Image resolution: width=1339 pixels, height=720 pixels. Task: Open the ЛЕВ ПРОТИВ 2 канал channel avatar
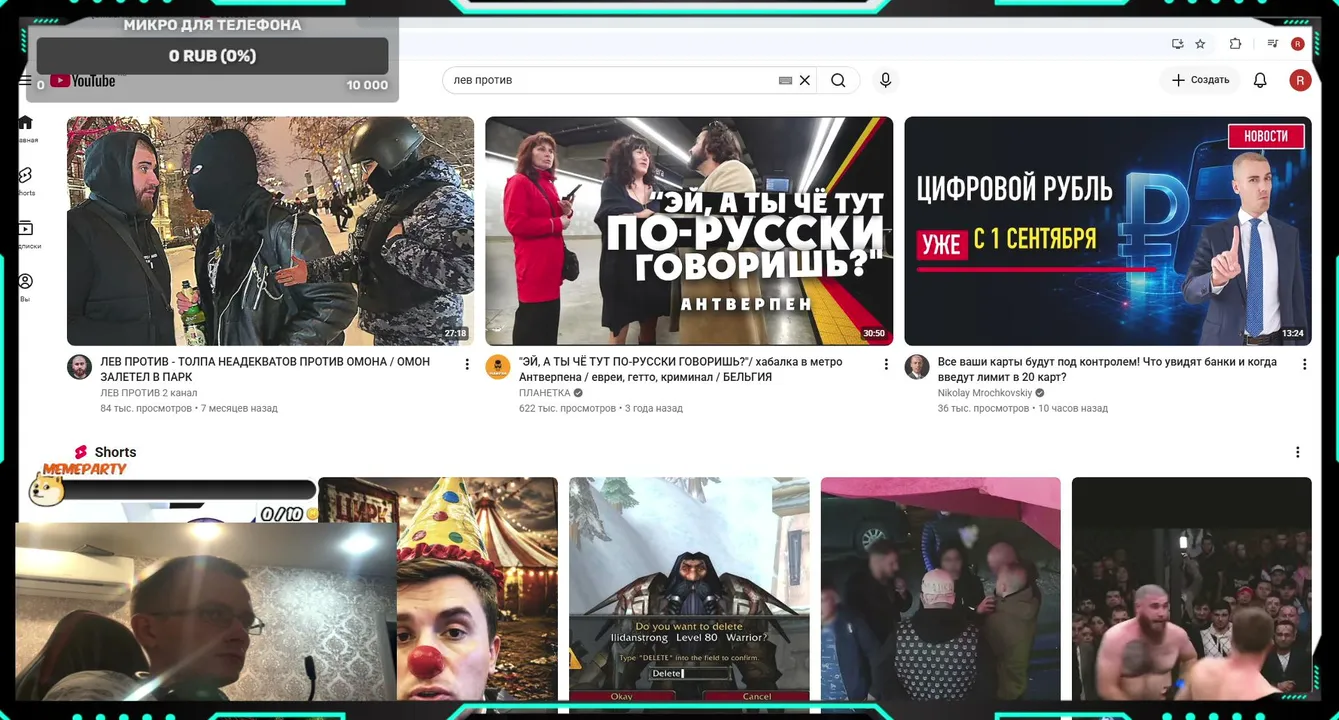pyautogui.click(x=79, y=366)
